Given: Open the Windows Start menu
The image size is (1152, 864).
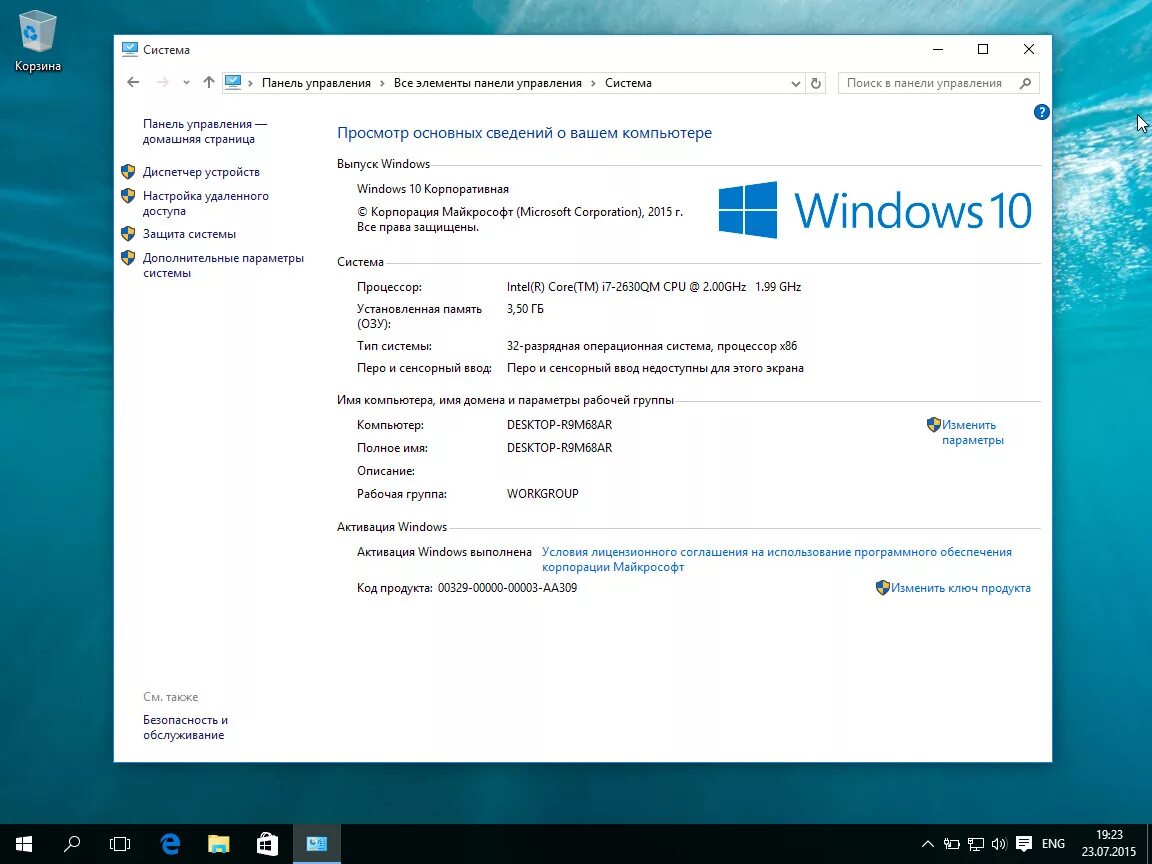Looking at the screenshot, I should click(x=24, y=843).
